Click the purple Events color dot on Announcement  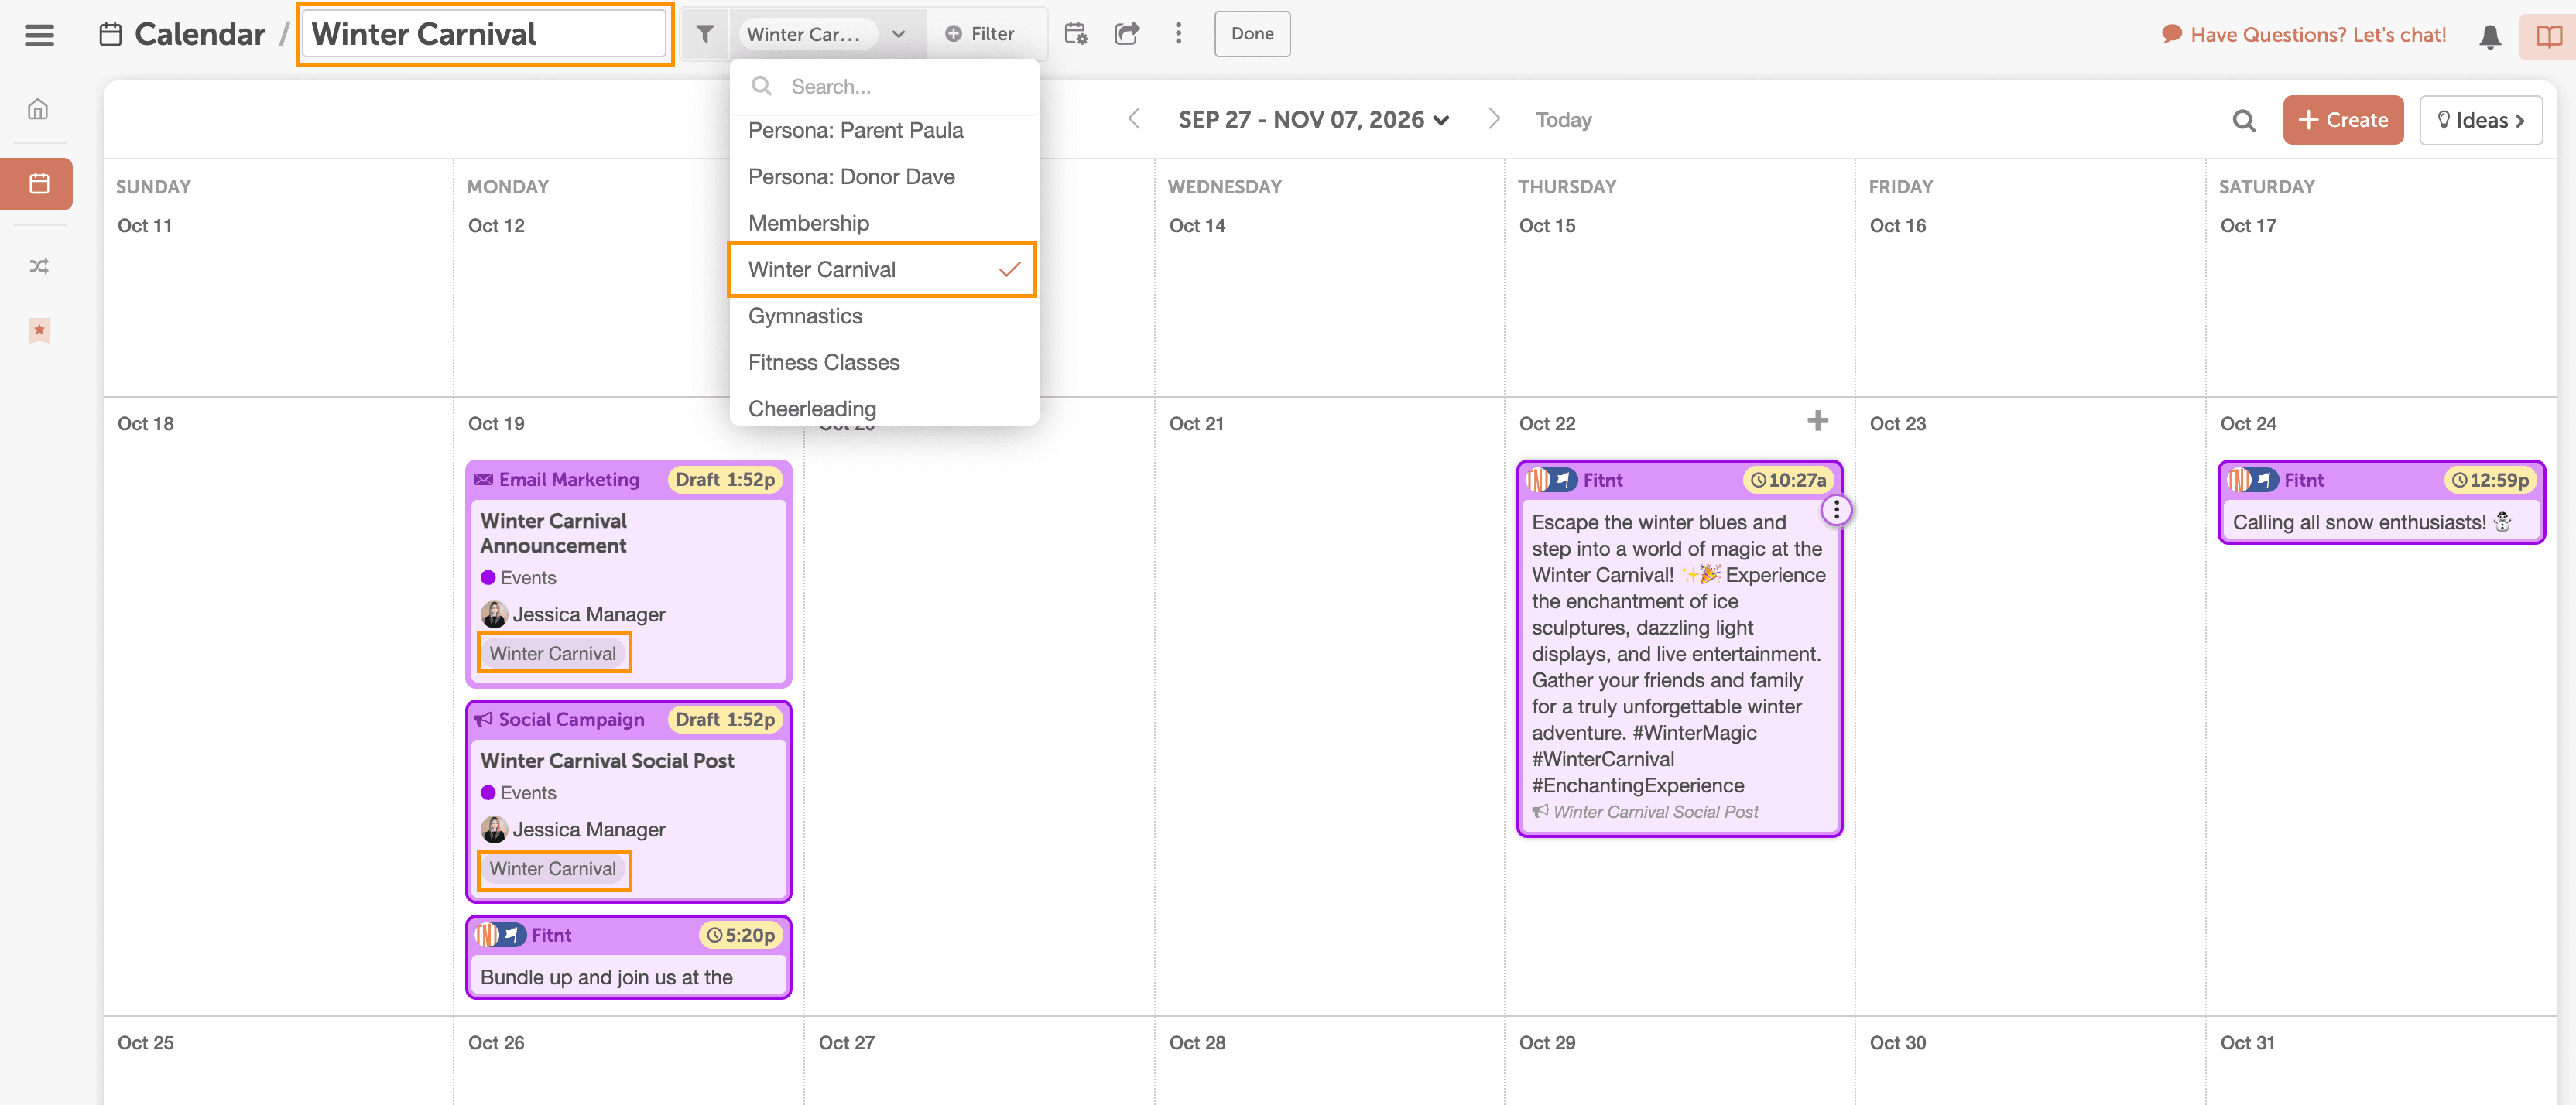click(x=488, y=578)
